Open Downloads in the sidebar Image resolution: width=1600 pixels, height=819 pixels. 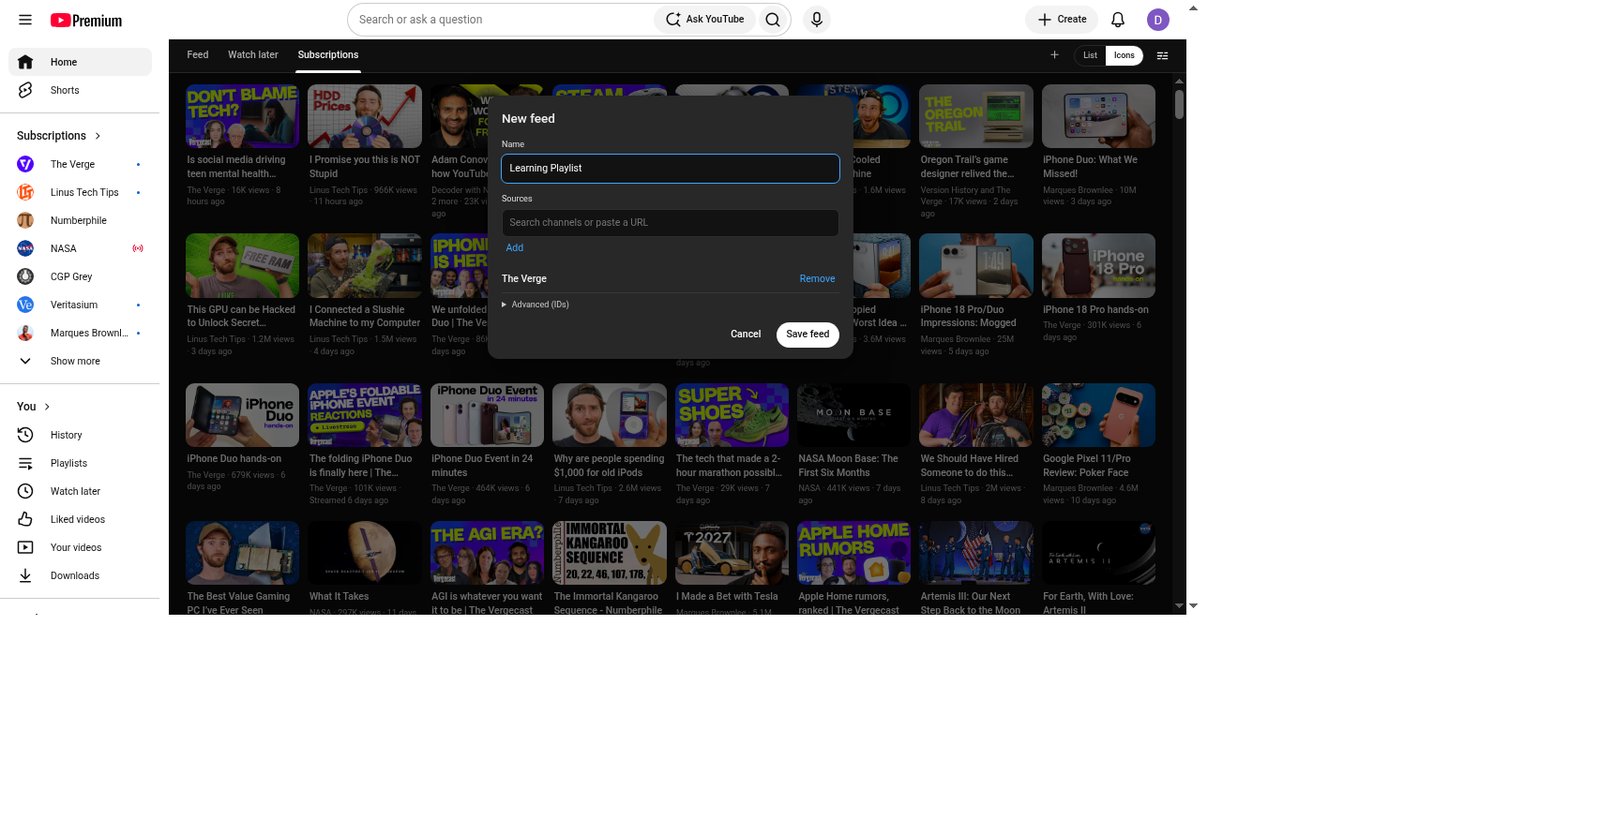(80, 575)
